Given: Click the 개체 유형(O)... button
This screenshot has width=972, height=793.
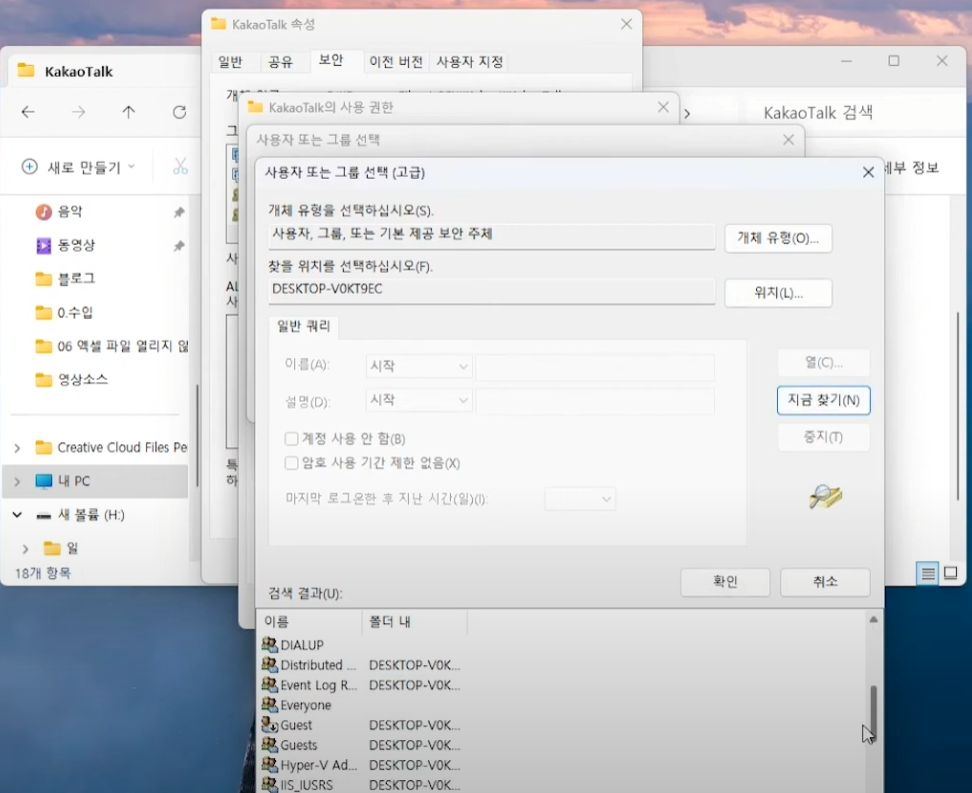Looking at the screenshot, I should pos(778,238).
